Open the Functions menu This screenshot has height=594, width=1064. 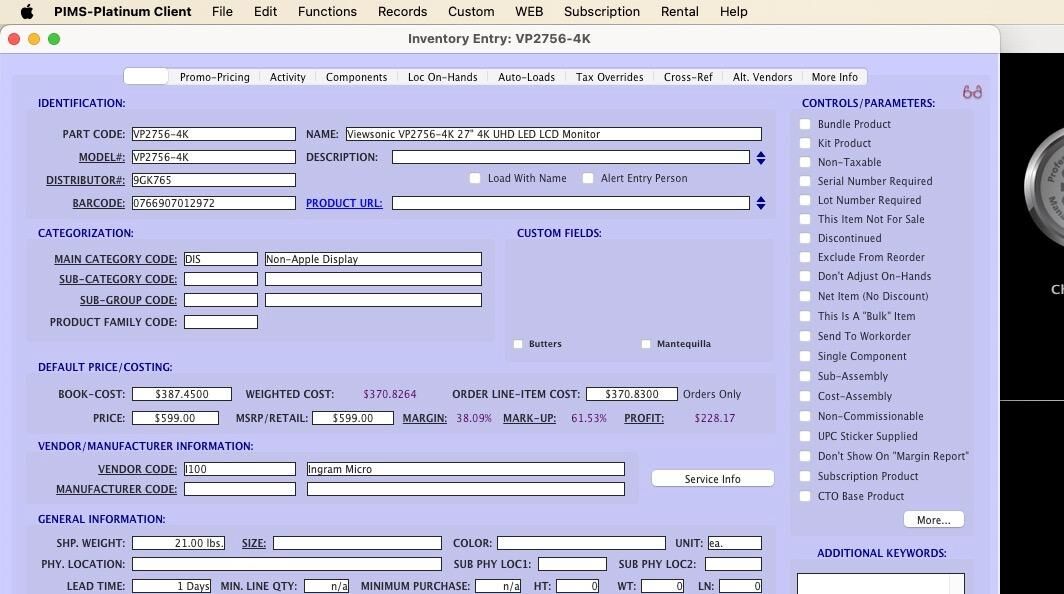(327, 12)
